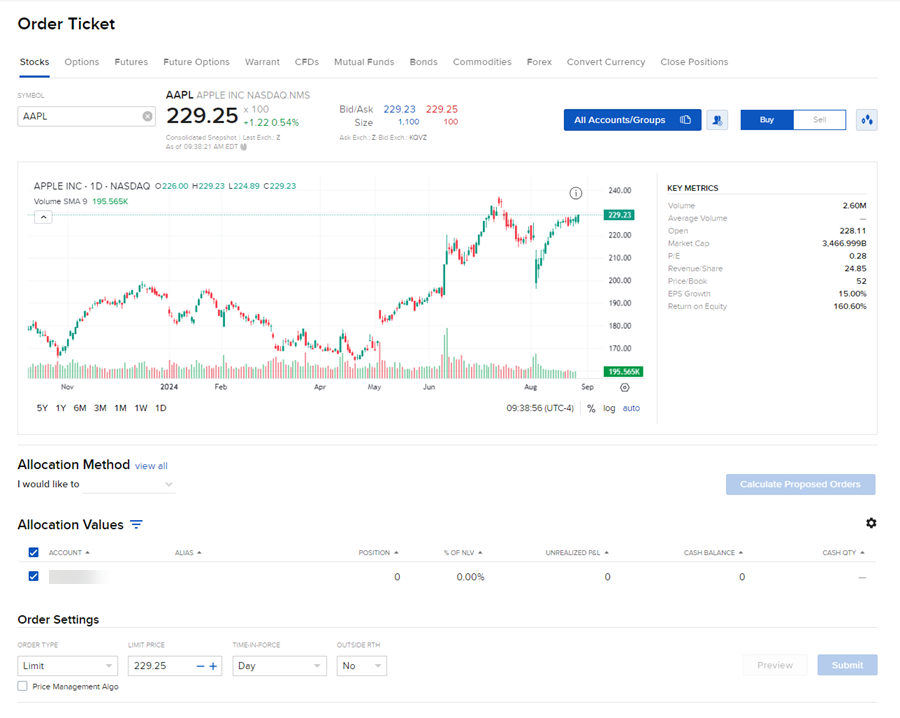Toggle the select-all accounts checkbox
900x718 pixels.
(x=34, y=552)
